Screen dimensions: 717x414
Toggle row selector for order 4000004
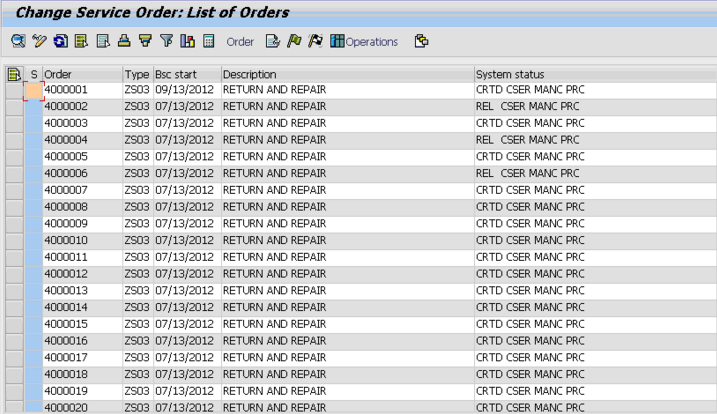[15, 140]
